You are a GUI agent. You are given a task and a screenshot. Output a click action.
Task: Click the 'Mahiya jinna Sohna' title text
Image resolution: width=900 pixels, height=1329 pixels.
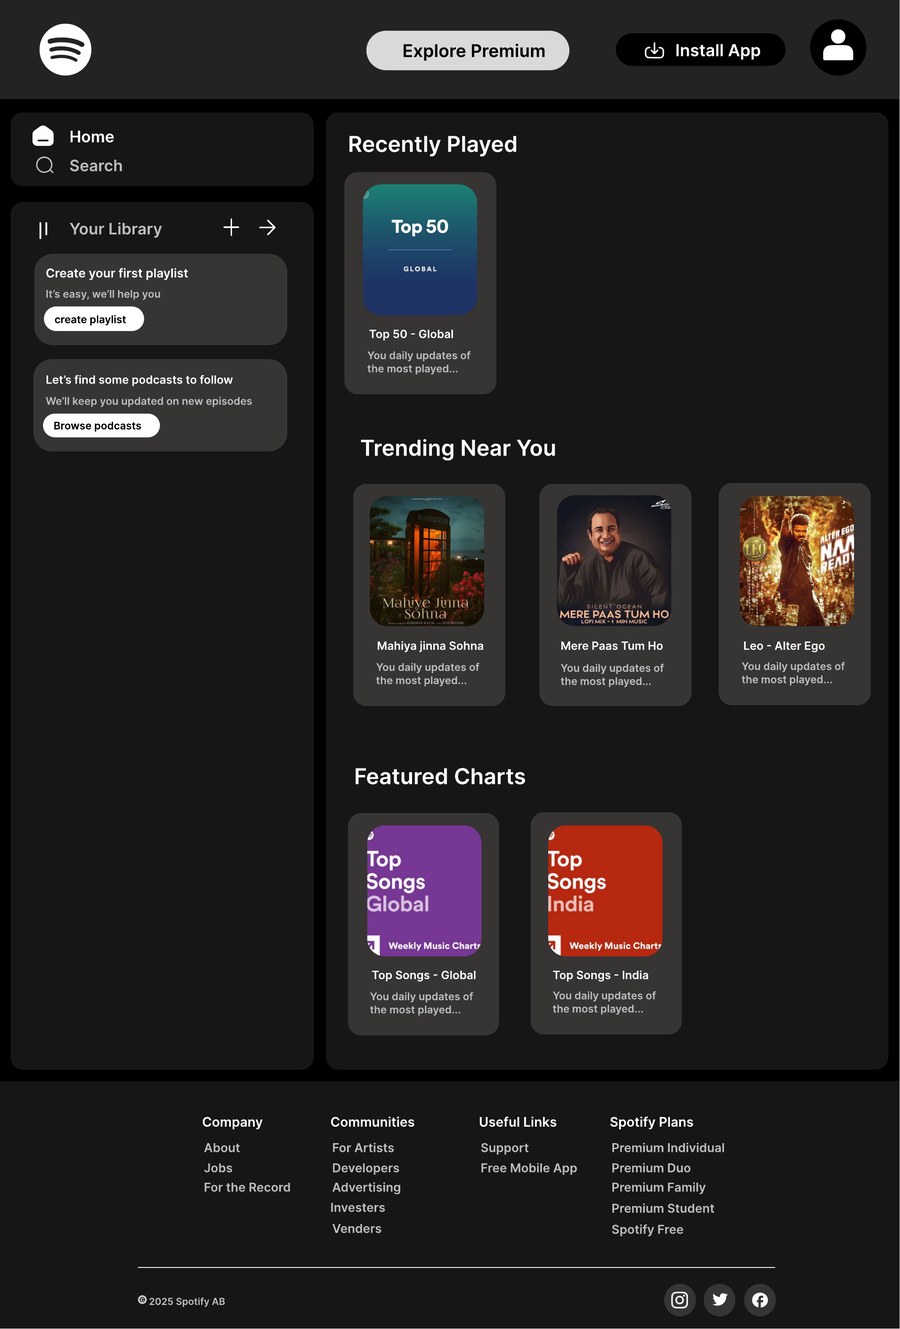point(430,646)
